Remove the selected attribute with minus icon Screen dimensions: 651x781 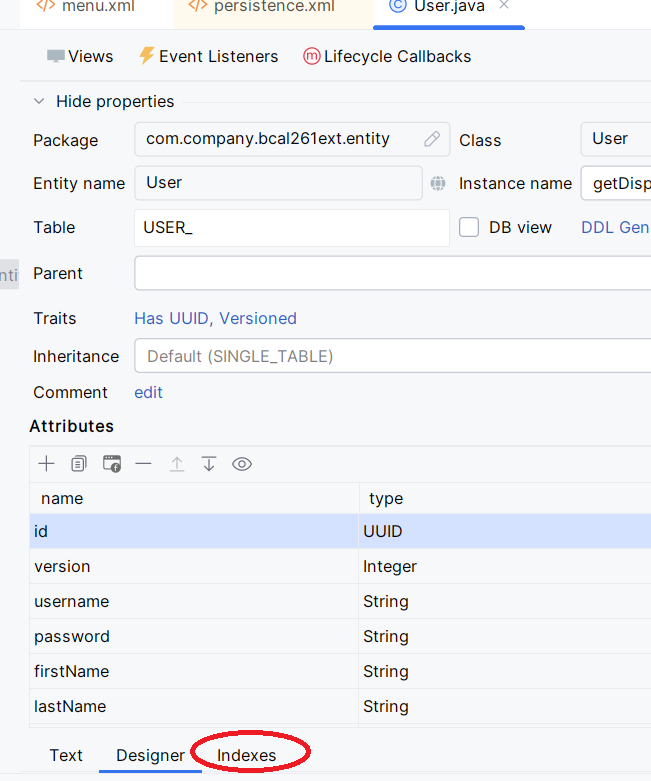coord(144,464)
